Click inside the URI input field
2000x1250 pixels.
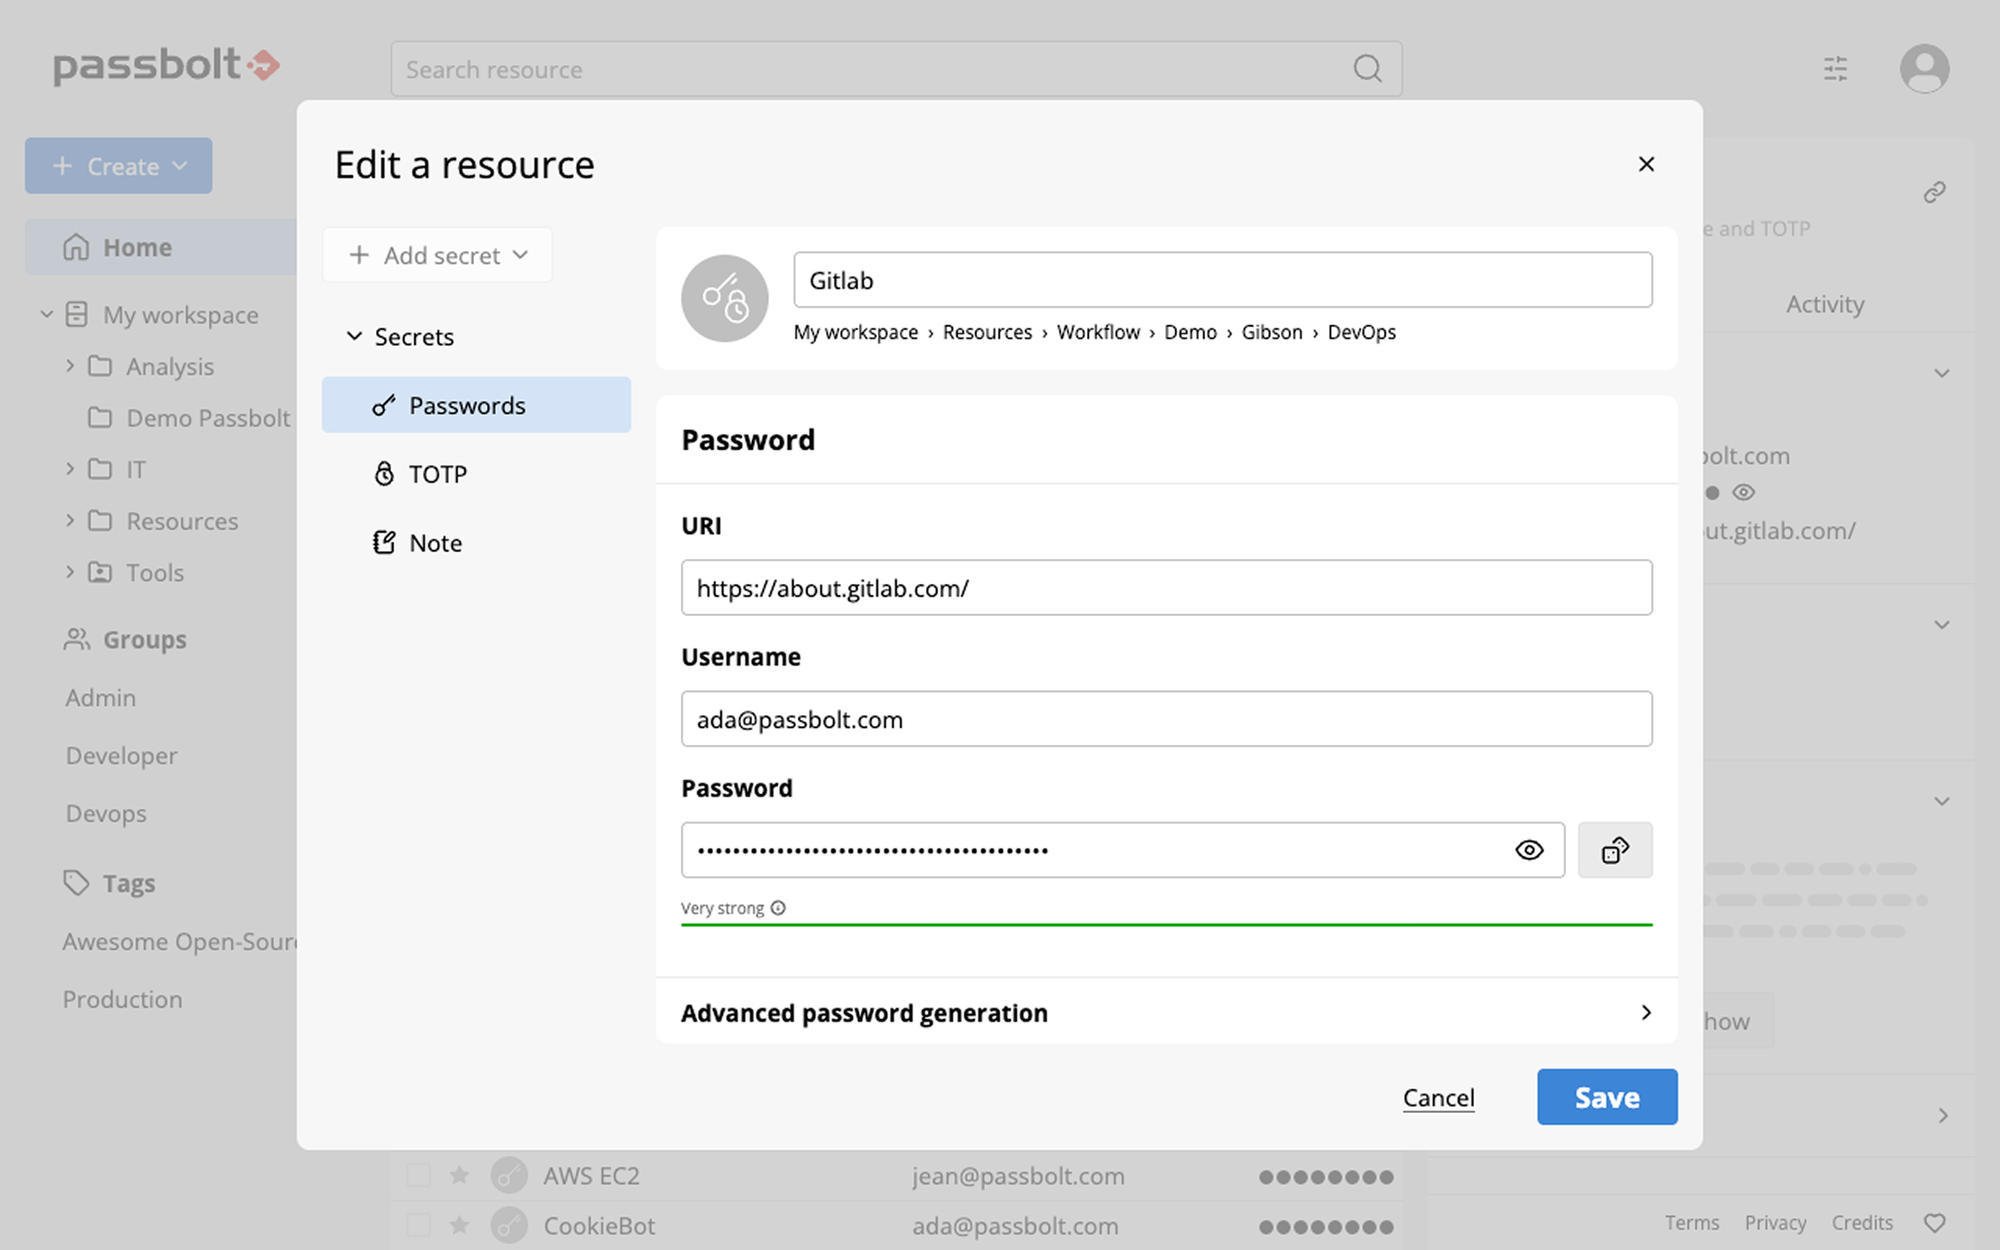(1165, 588)
